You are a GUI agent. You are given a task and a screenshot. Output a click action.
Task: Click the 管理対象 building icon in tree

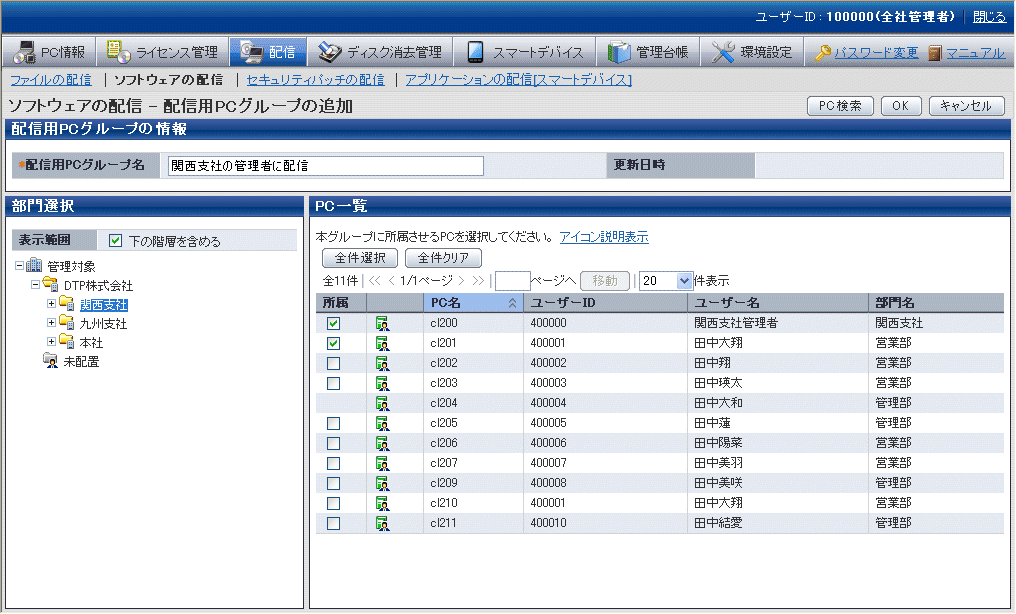point(34,266)
